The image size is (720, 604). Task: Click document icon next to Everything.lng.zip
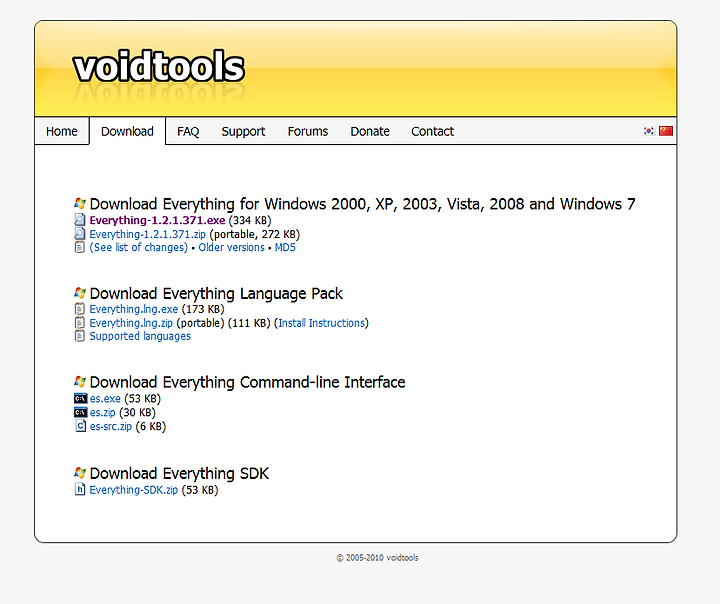click(80, 322)
